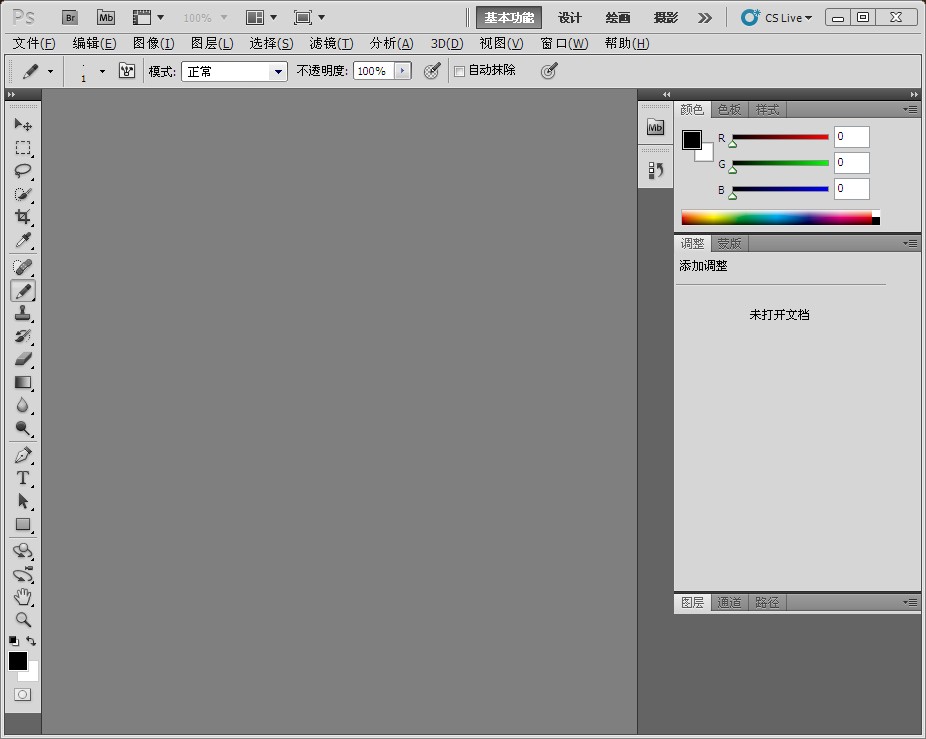Viewport: 926px width, 739px height.
Task: Select the History Brush tool
Action: (x=23, y=336)
